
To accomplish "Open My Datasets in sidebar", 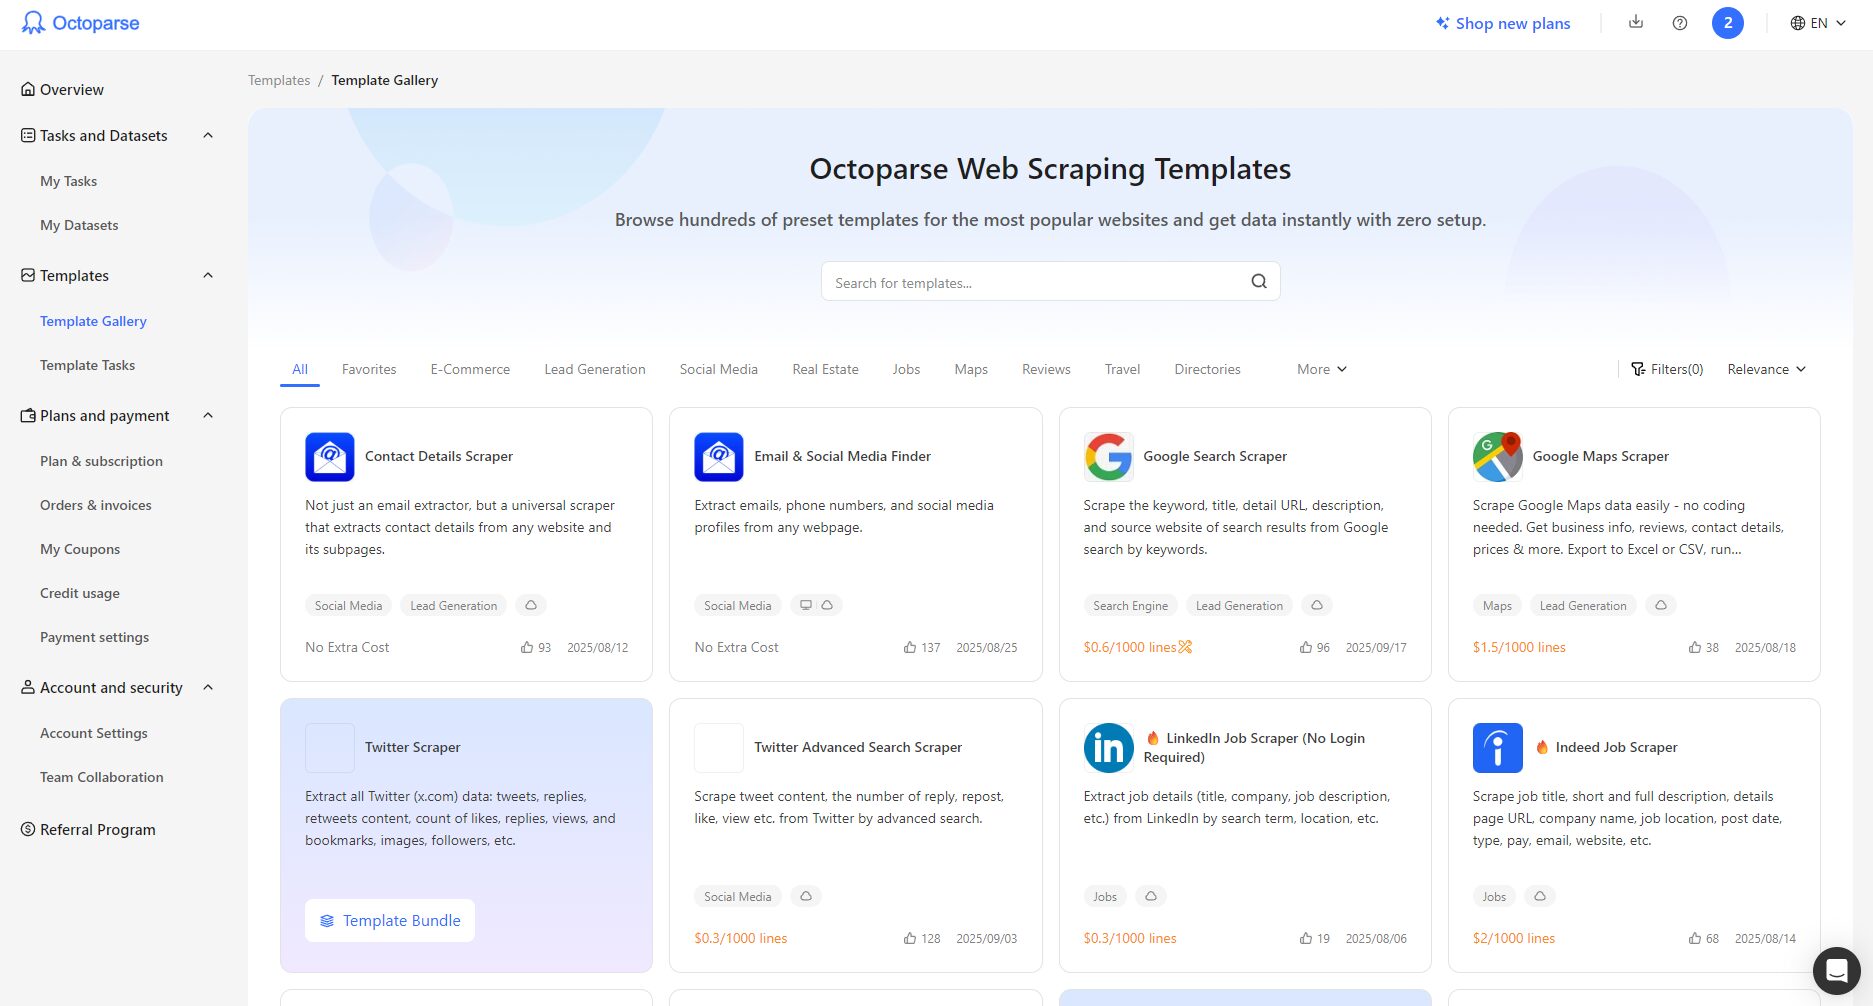I will (x=79, y=225).
